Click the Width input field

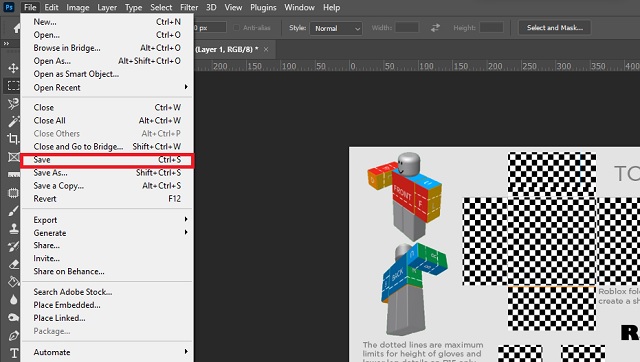click(x=407, y=28)
